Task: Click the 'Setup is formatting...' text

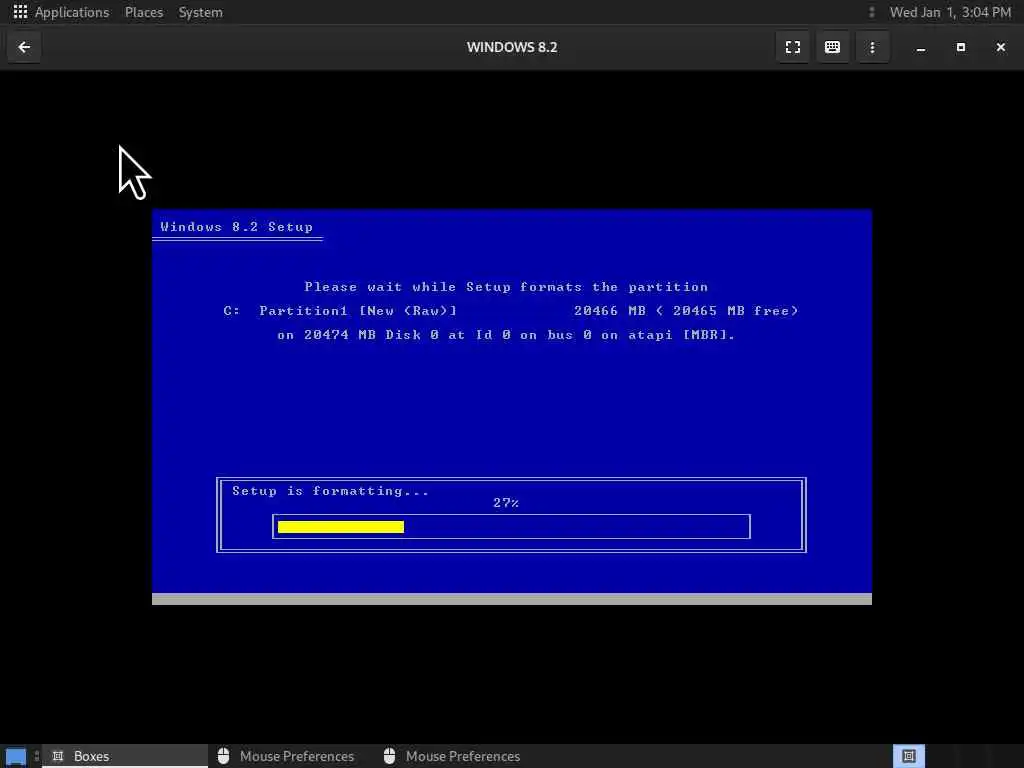Action: (330, 491)
